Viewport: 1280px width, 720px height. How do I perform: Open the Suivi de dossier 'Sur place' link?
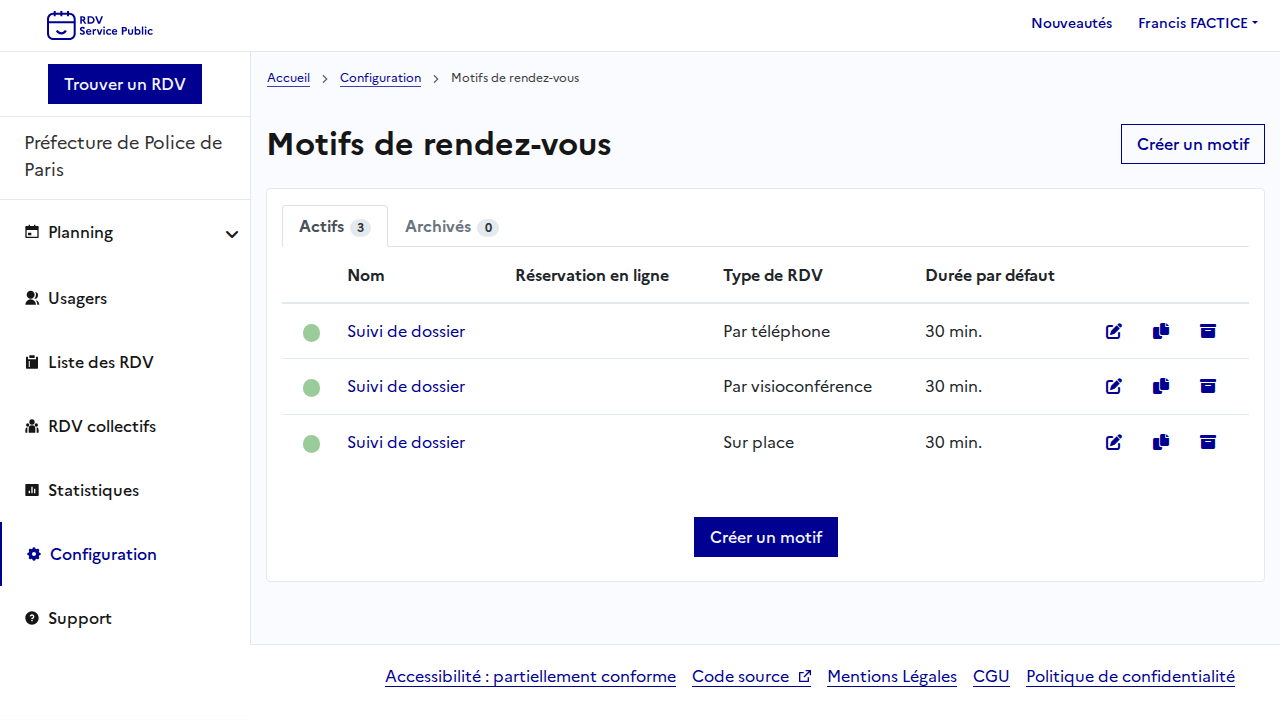coord(406,442)
